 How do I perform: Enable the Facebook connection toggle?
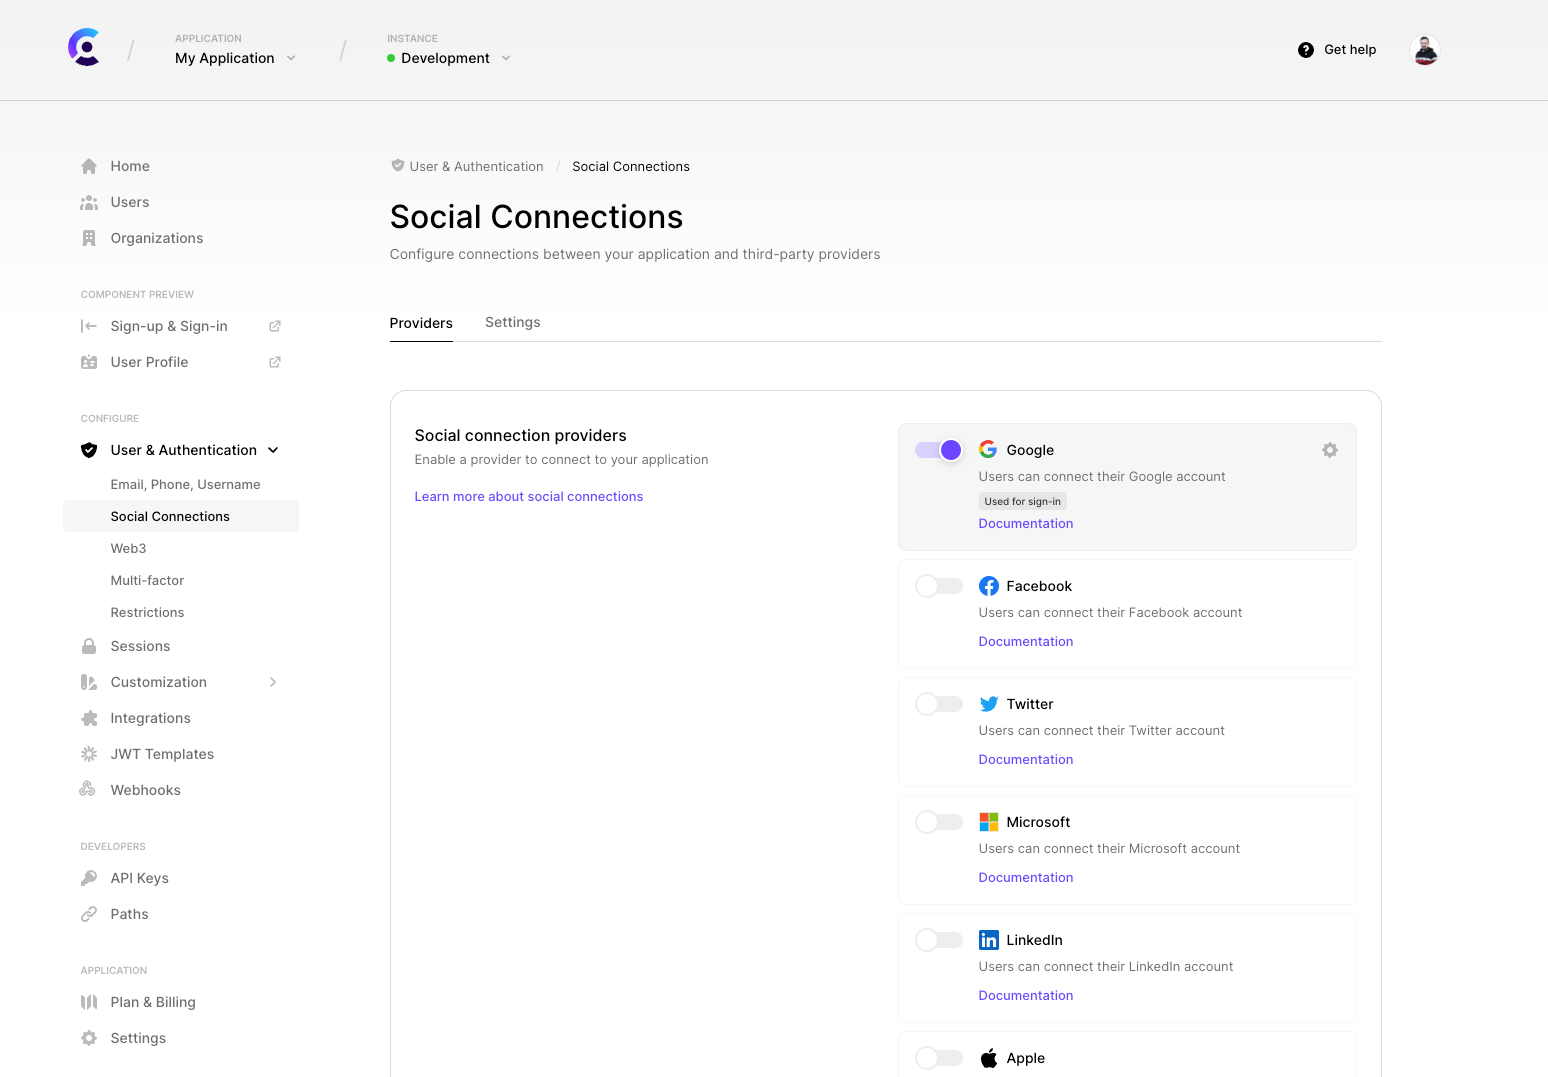click(x=939, y=586)
